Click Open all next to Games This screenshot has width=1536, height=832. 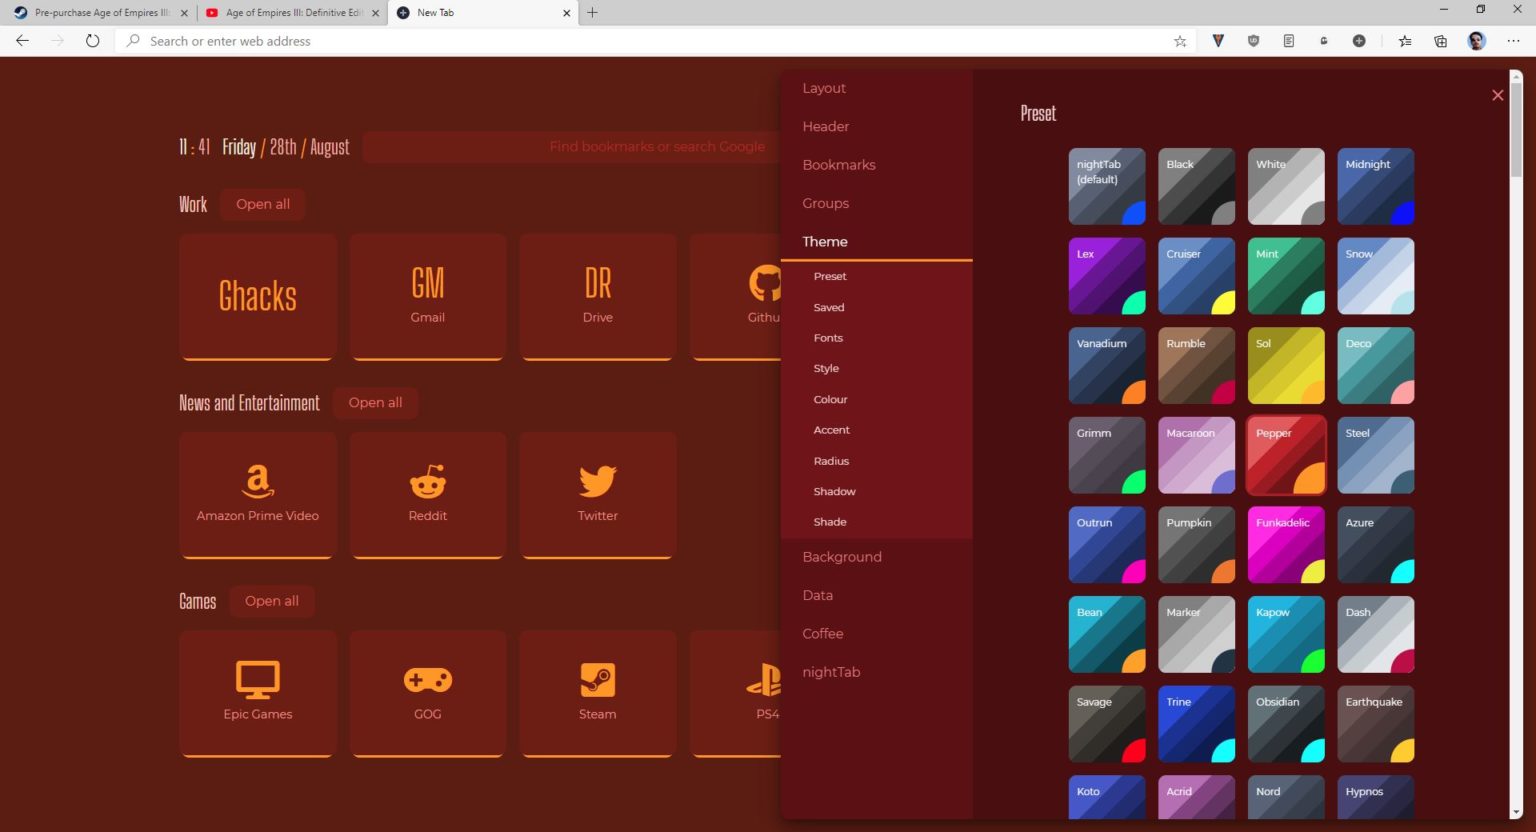(x=272, y=600)
